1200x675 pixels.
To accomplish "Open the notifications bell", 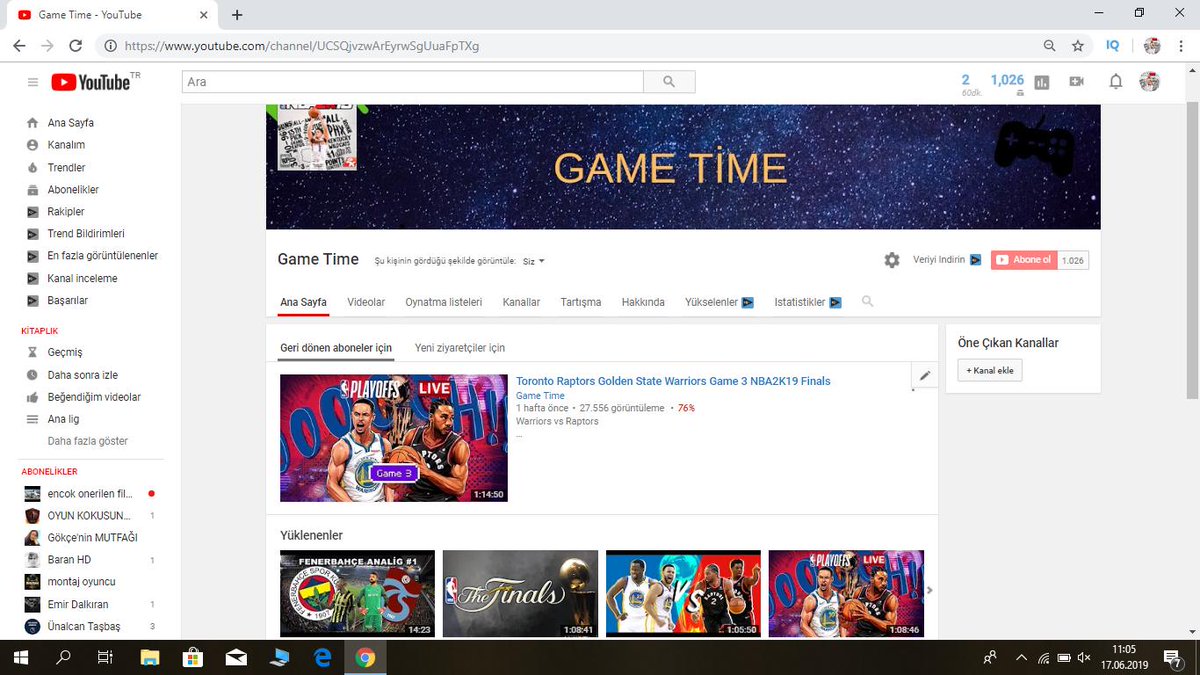I will (x=1116, y=82).
